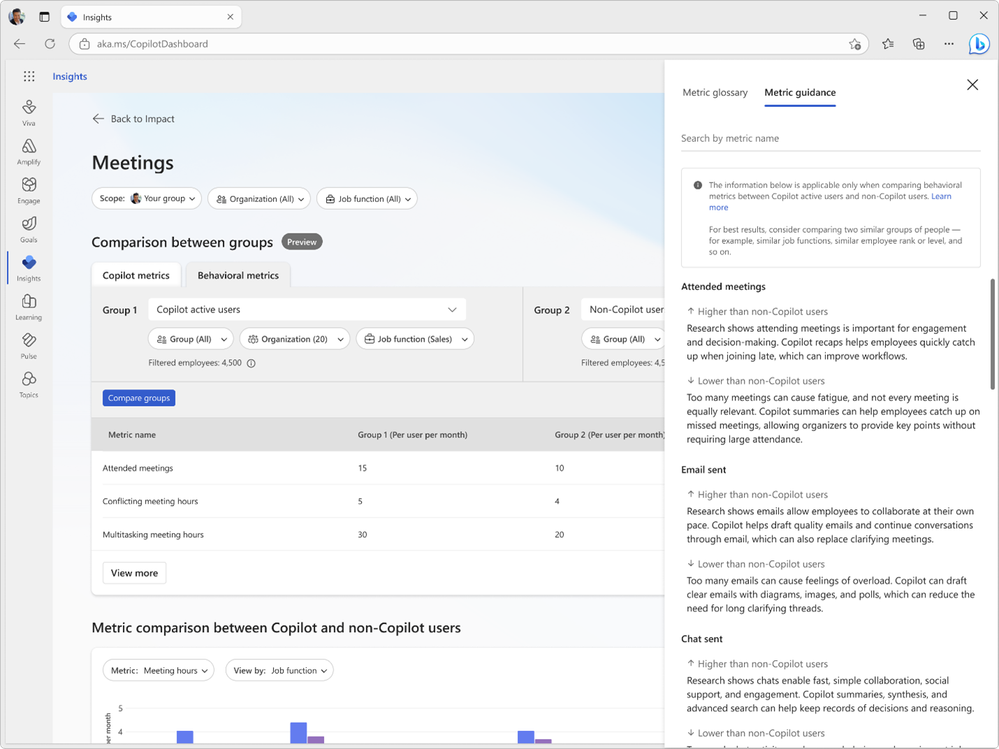Open Viva in the sidebar
999x749 pixels.
click(29, 113)
